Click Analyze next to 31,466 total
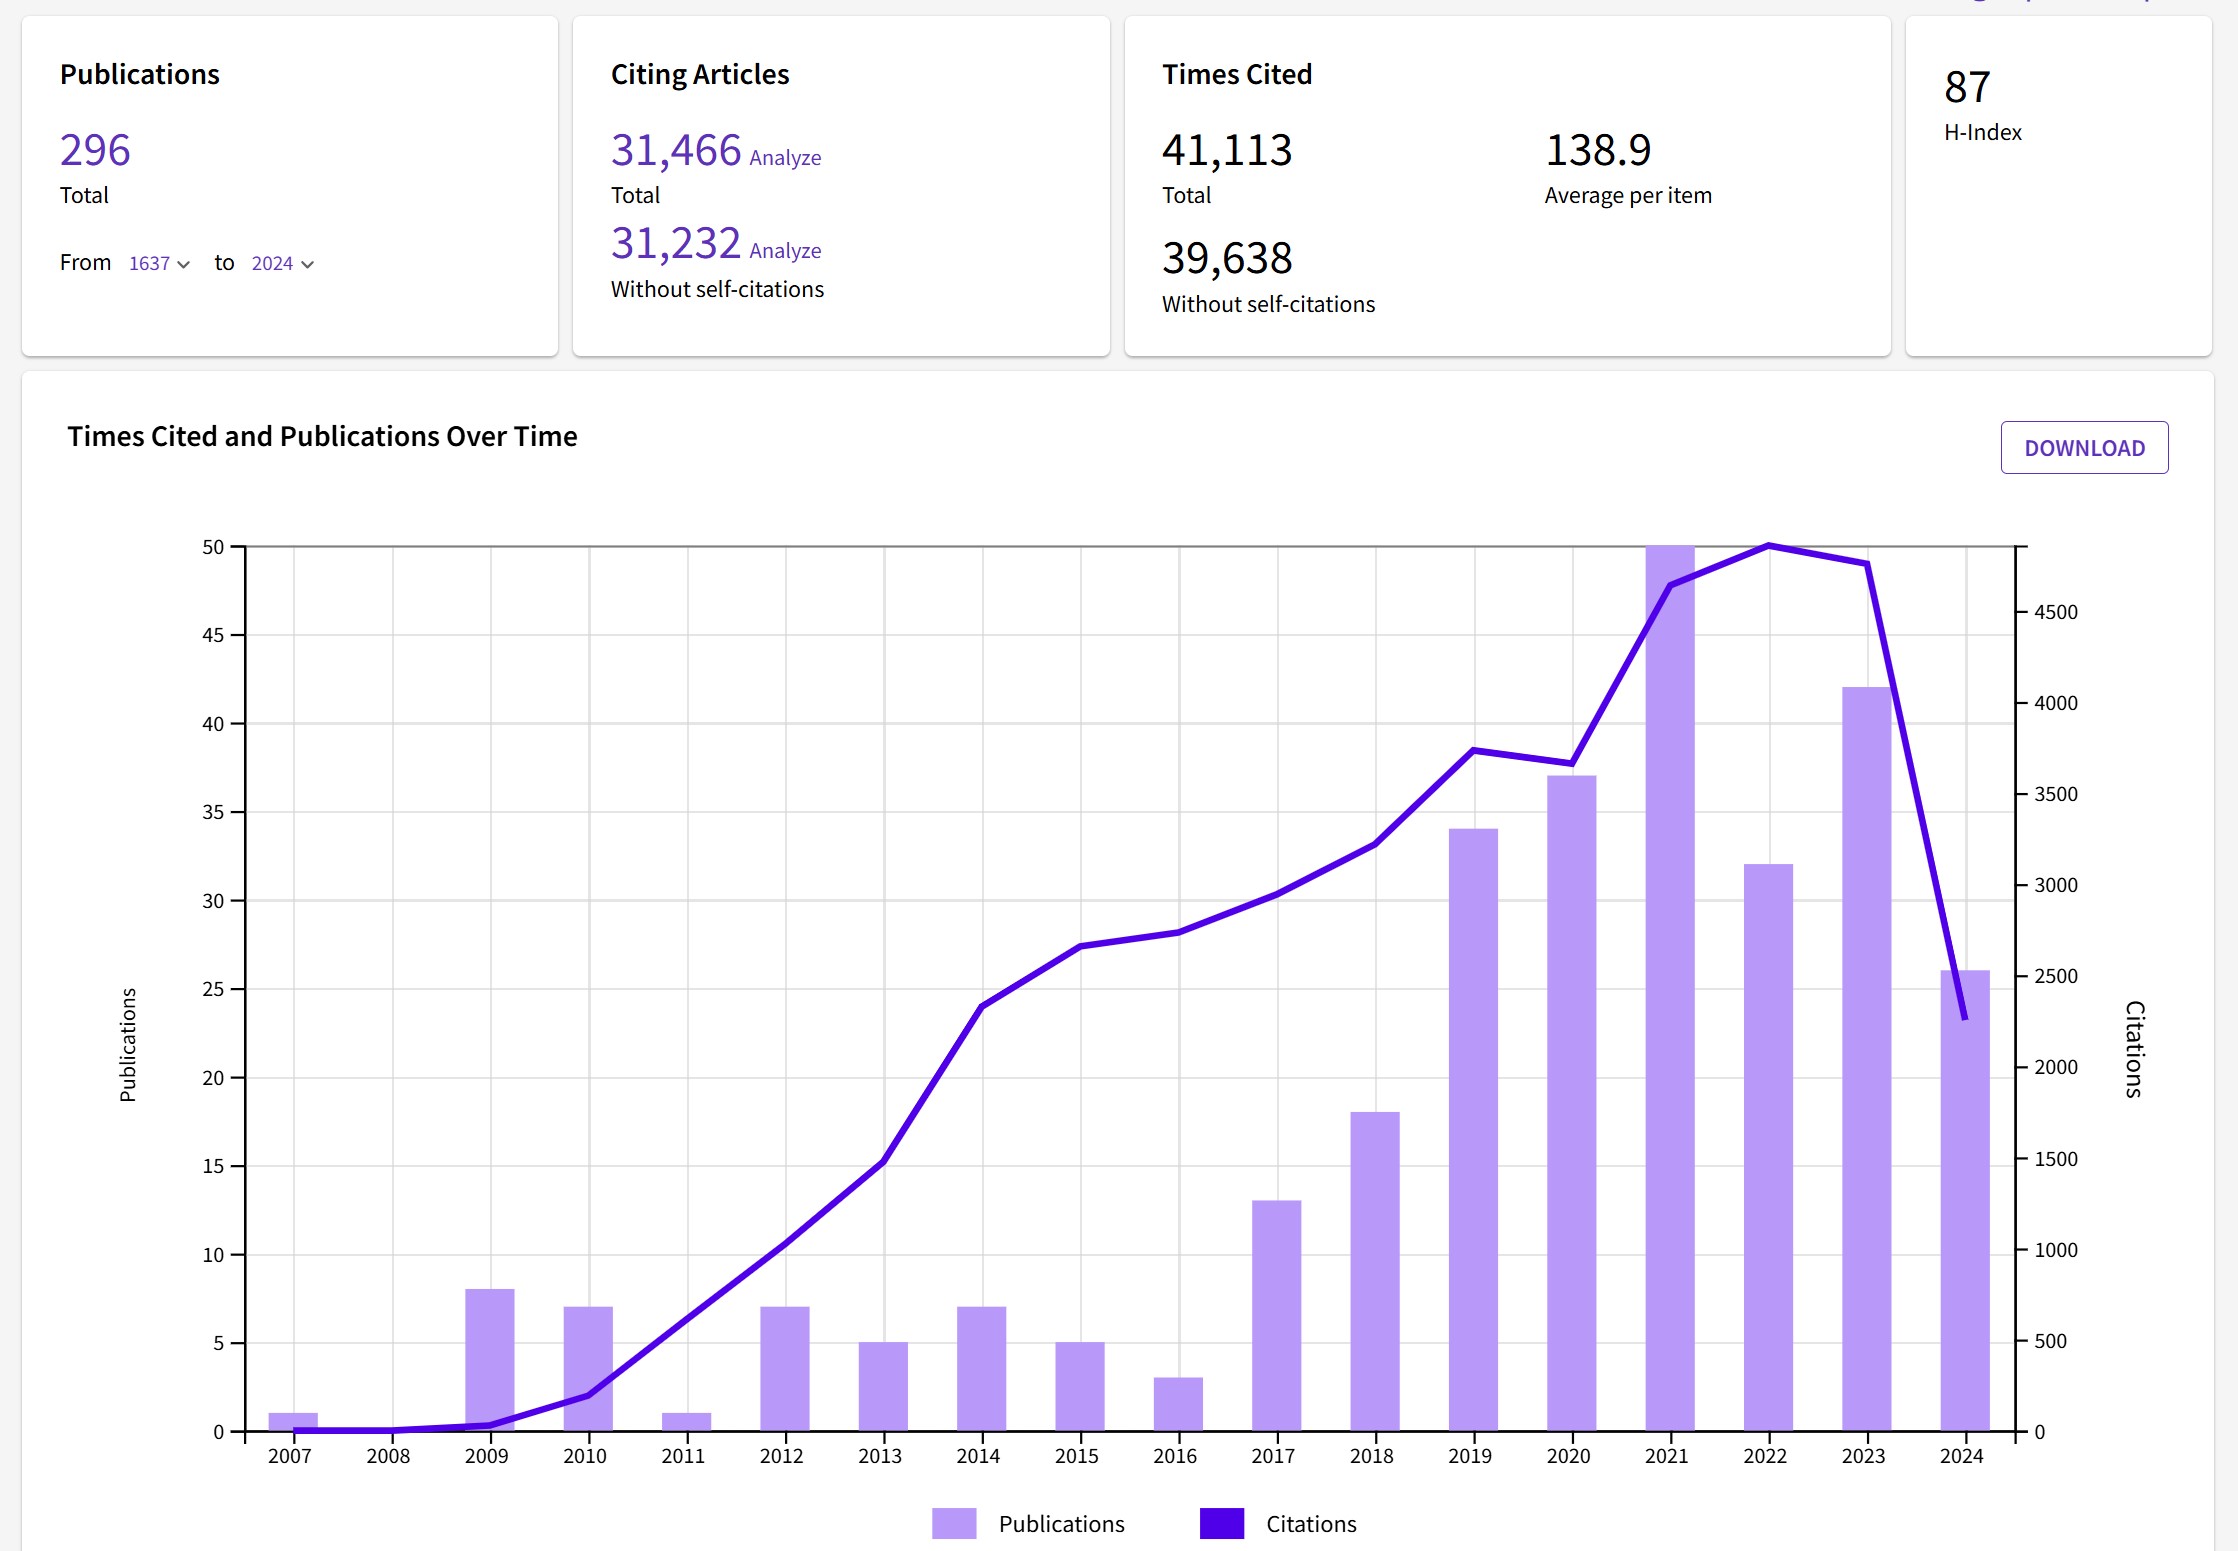This screenshot has width=2238, height=1551. coord(785,158)
